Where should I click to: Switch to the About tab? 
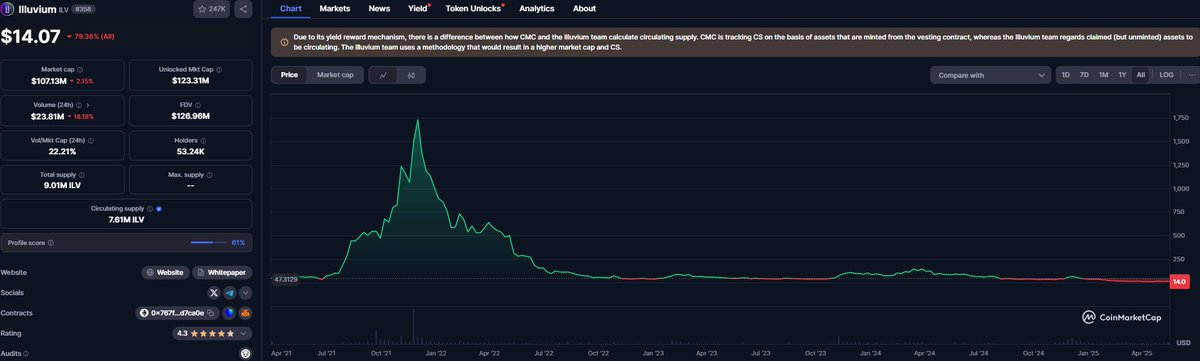[584, 8]
